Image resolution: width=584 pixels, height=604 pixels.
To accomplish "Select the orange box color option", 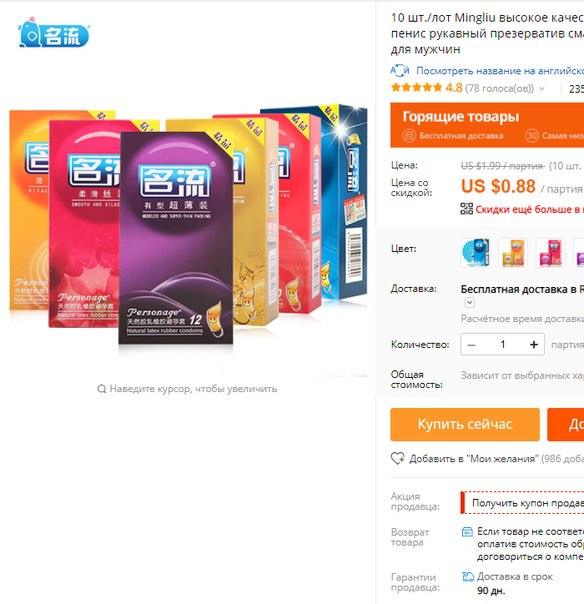I will 513,253.
